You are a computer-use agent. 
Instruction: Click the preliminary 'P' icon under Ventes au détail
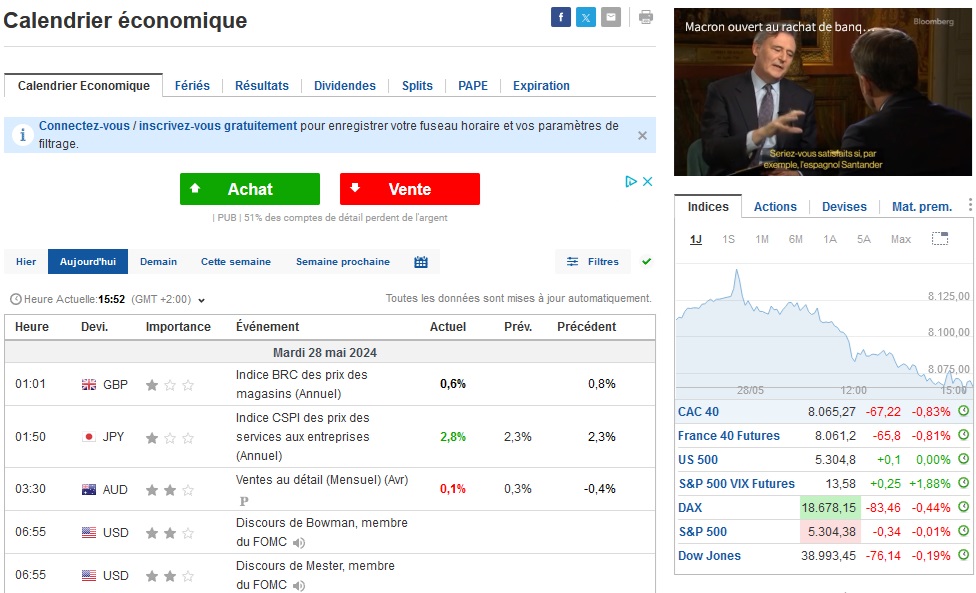(244, 501)
